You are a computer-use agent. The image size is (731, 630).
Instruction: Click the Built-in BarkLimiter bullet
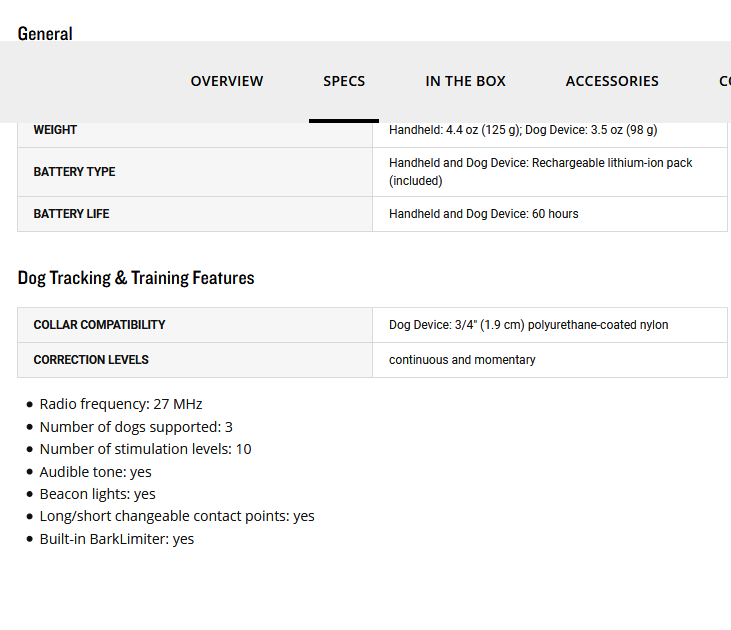(x=117, y=539)
